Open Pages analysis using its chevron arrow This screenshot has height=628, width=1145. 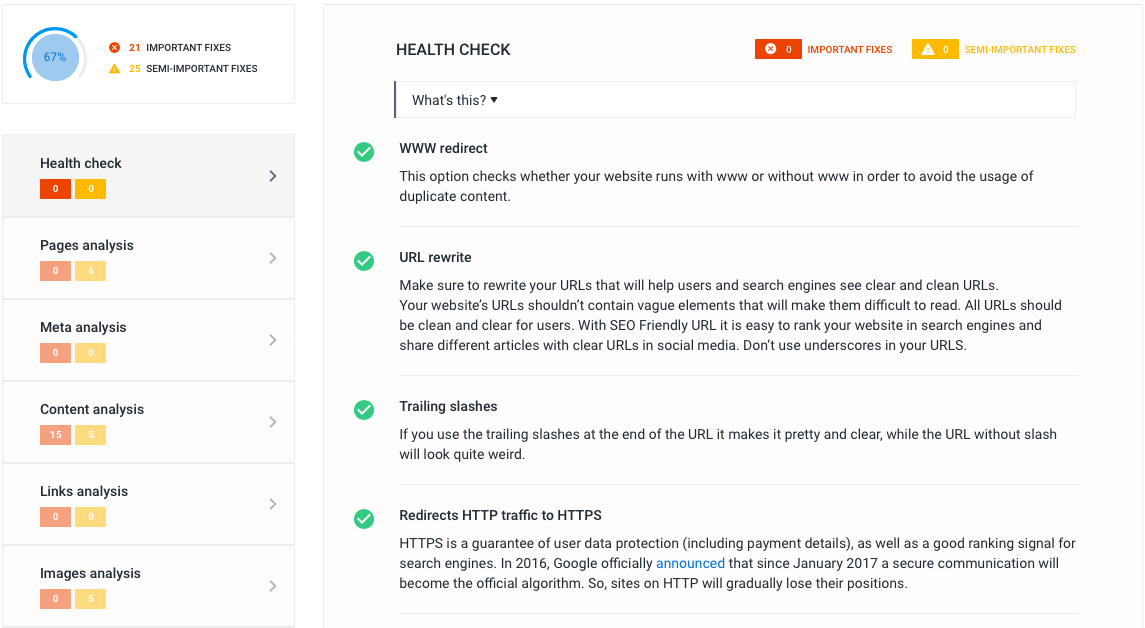(273, 258)
